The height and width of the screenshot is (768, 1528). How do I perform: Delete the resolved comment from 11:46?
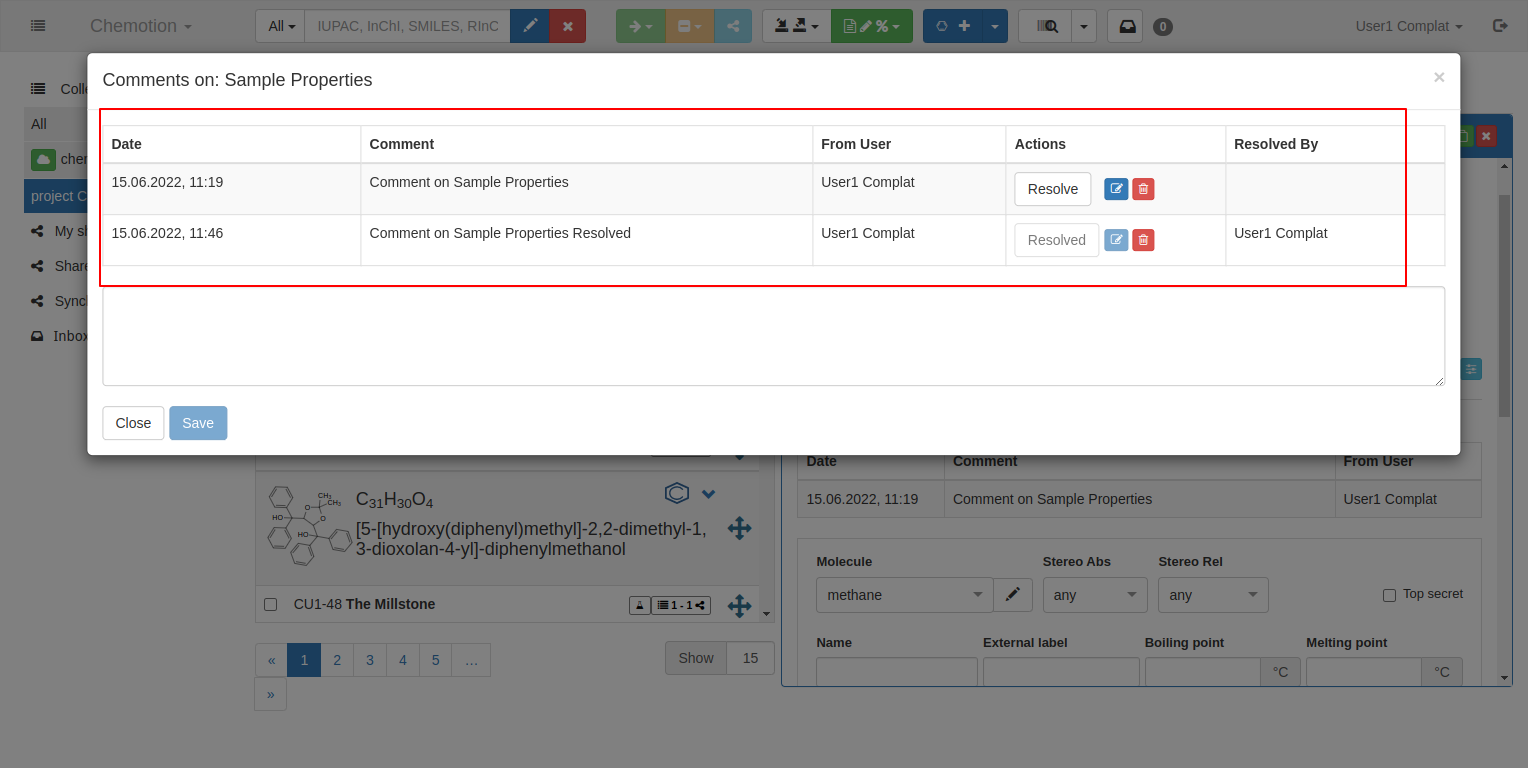[x=1143, y=240]
